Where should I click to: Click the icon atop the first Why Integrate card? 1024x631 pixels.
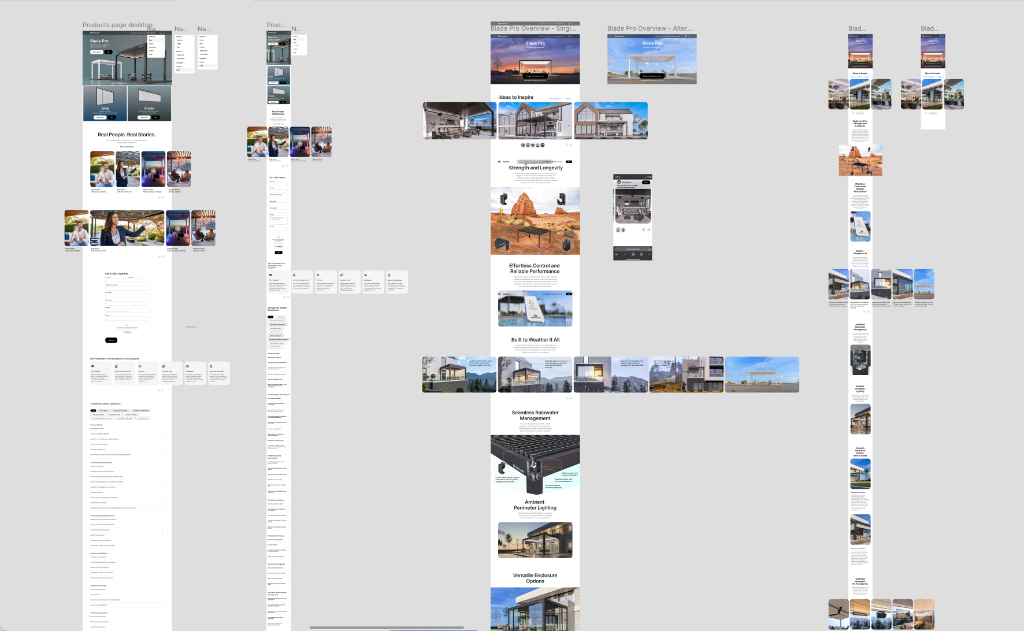(92, 366)
